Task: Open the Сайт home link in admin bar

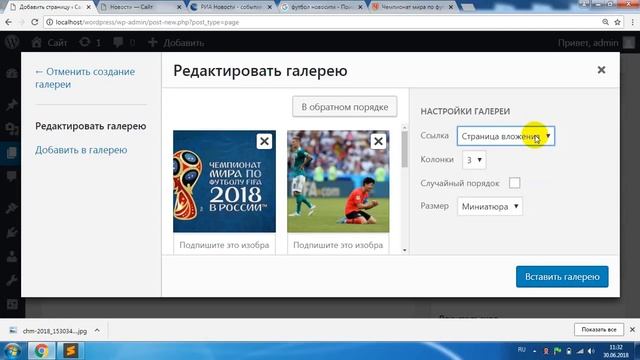Action: 49,42
